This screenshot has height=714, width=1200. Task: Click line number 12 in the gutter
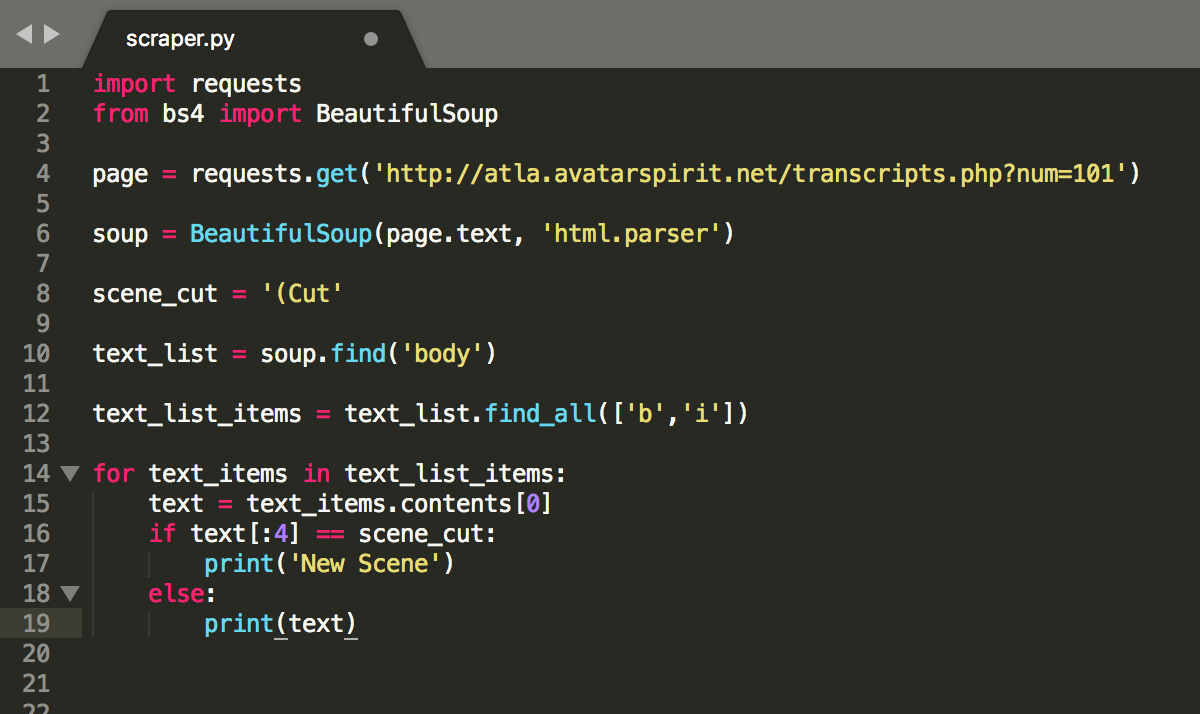pyautogui.click(x=36, y=414)
